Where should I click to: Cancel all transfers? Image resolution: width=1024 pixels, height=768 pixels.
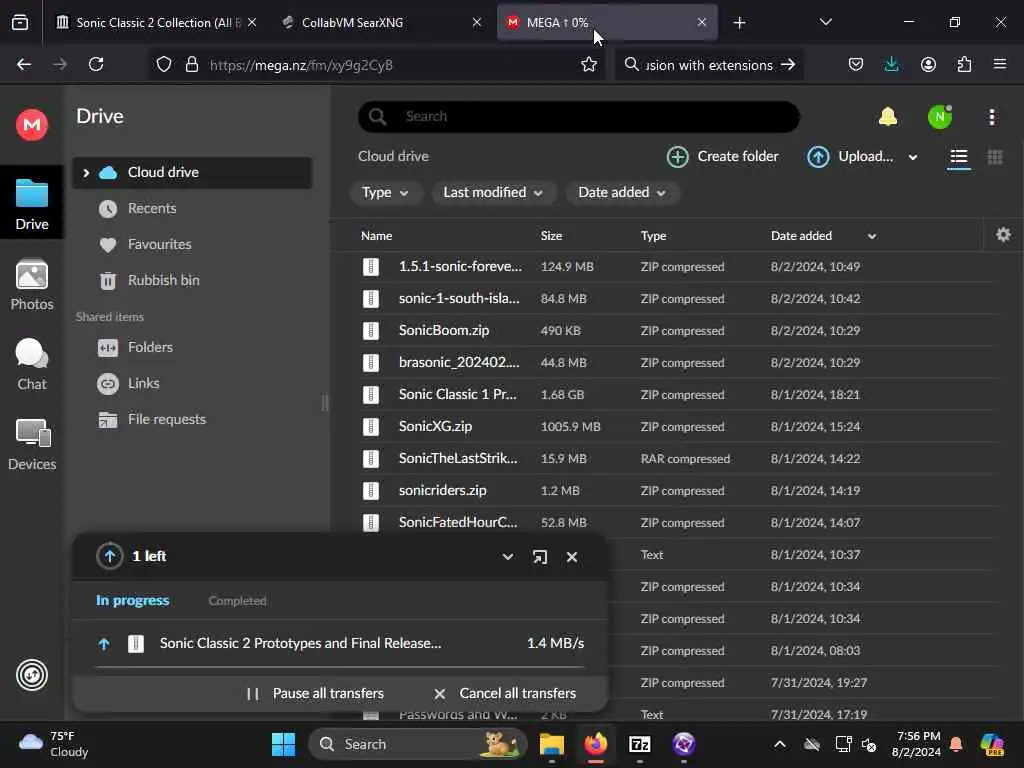click(x=505, y=694)
